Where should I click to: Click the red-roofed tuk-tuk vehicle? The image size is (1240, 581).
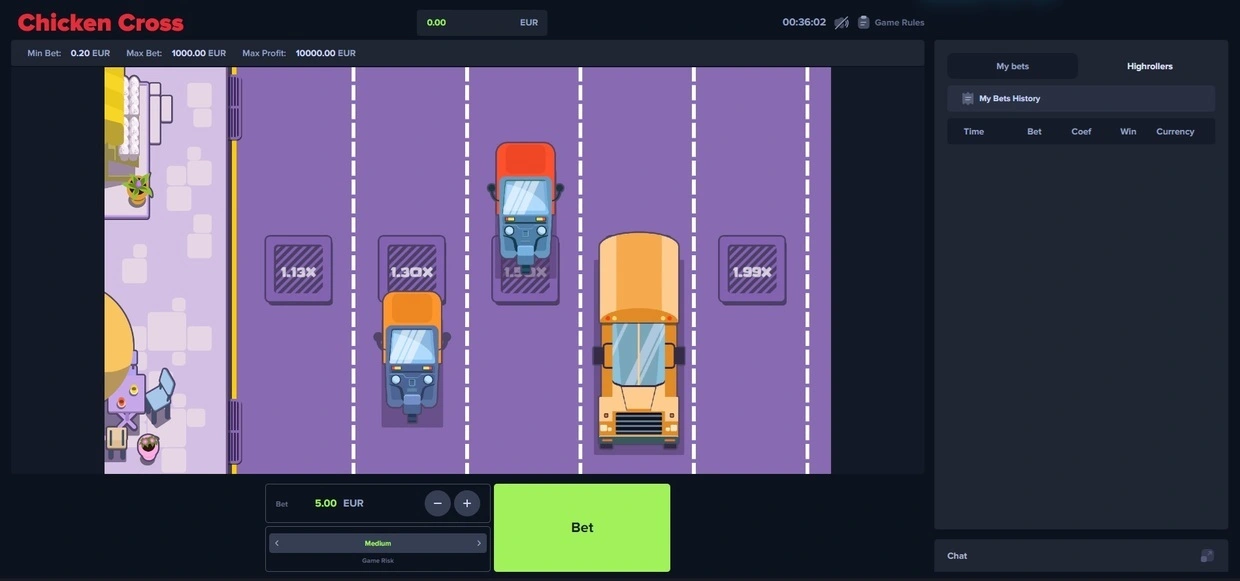coord(525,205)
